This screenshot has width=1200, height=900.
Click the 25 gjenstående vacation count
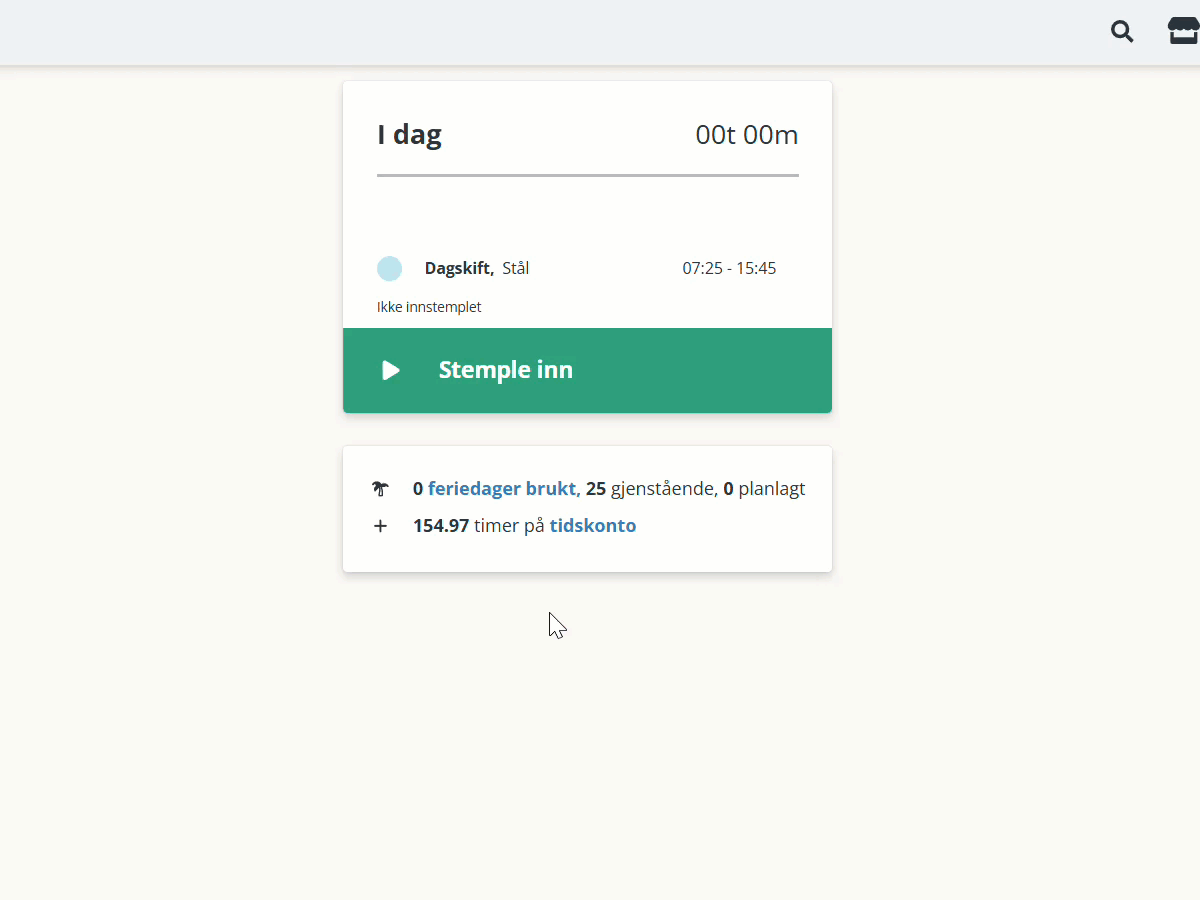click(650, 489)
